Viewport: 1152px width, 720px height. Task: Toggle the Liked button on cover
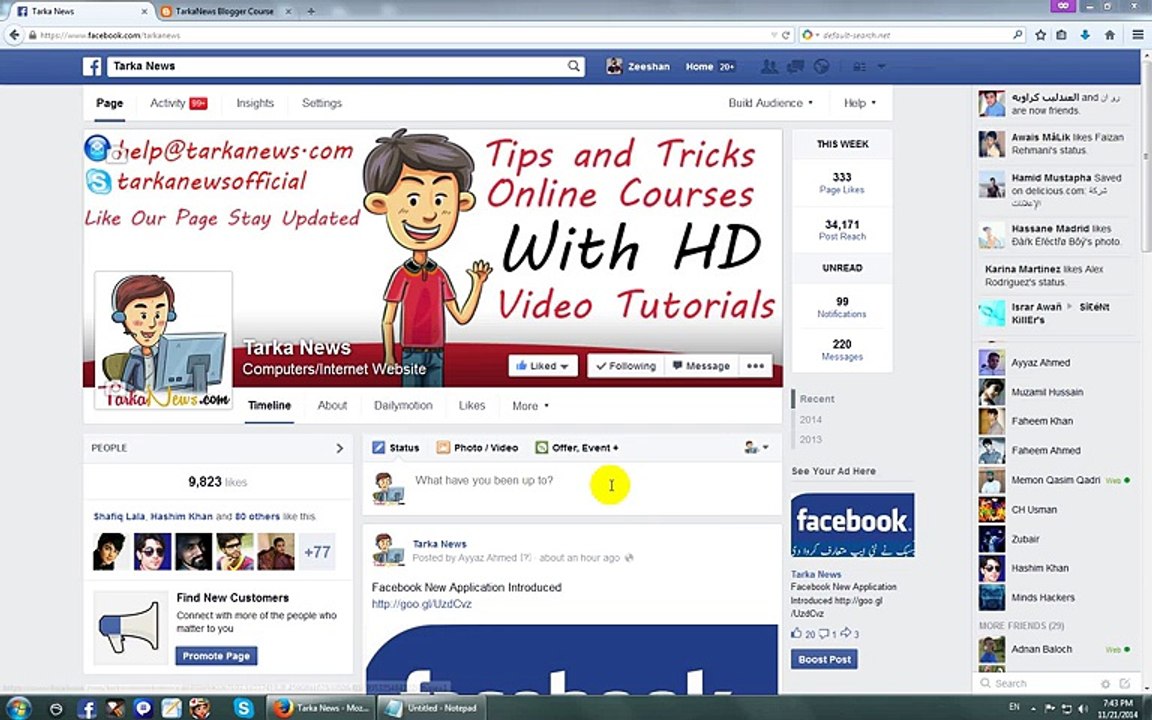click(542, 366)
